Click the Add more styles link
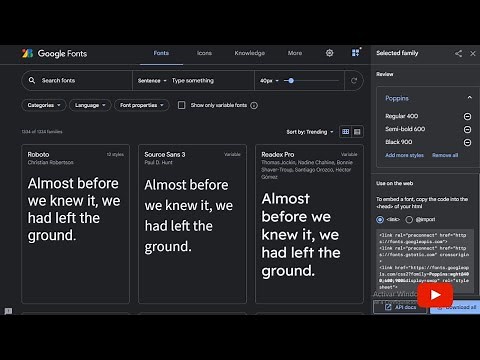 [404, 155]
